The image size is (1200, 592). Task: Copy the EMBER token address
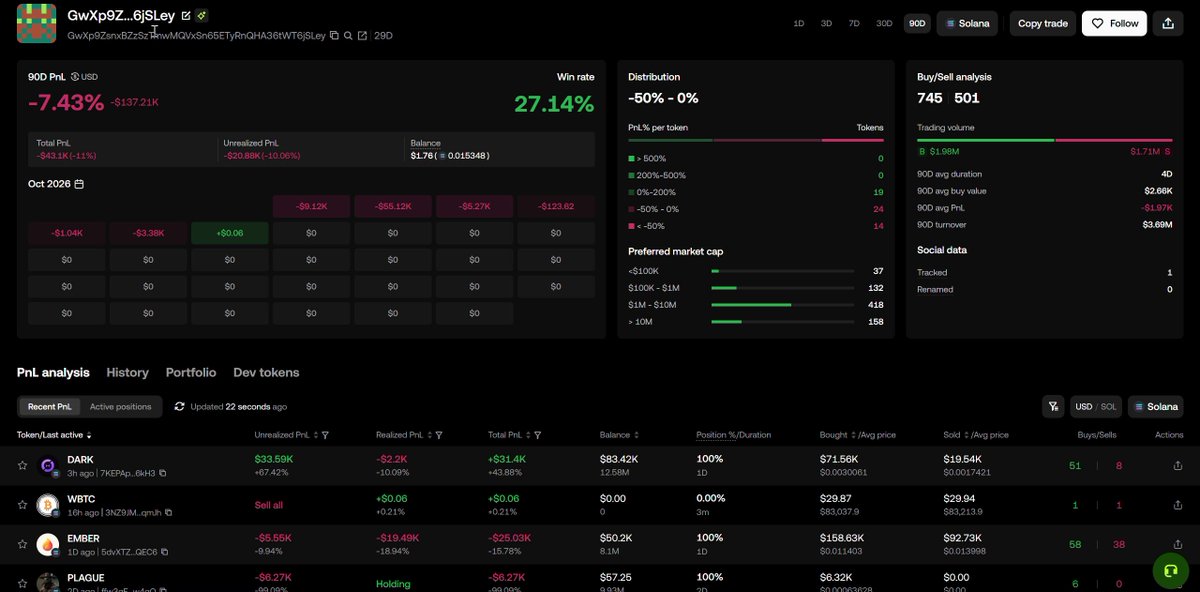[x=165, y=552]
